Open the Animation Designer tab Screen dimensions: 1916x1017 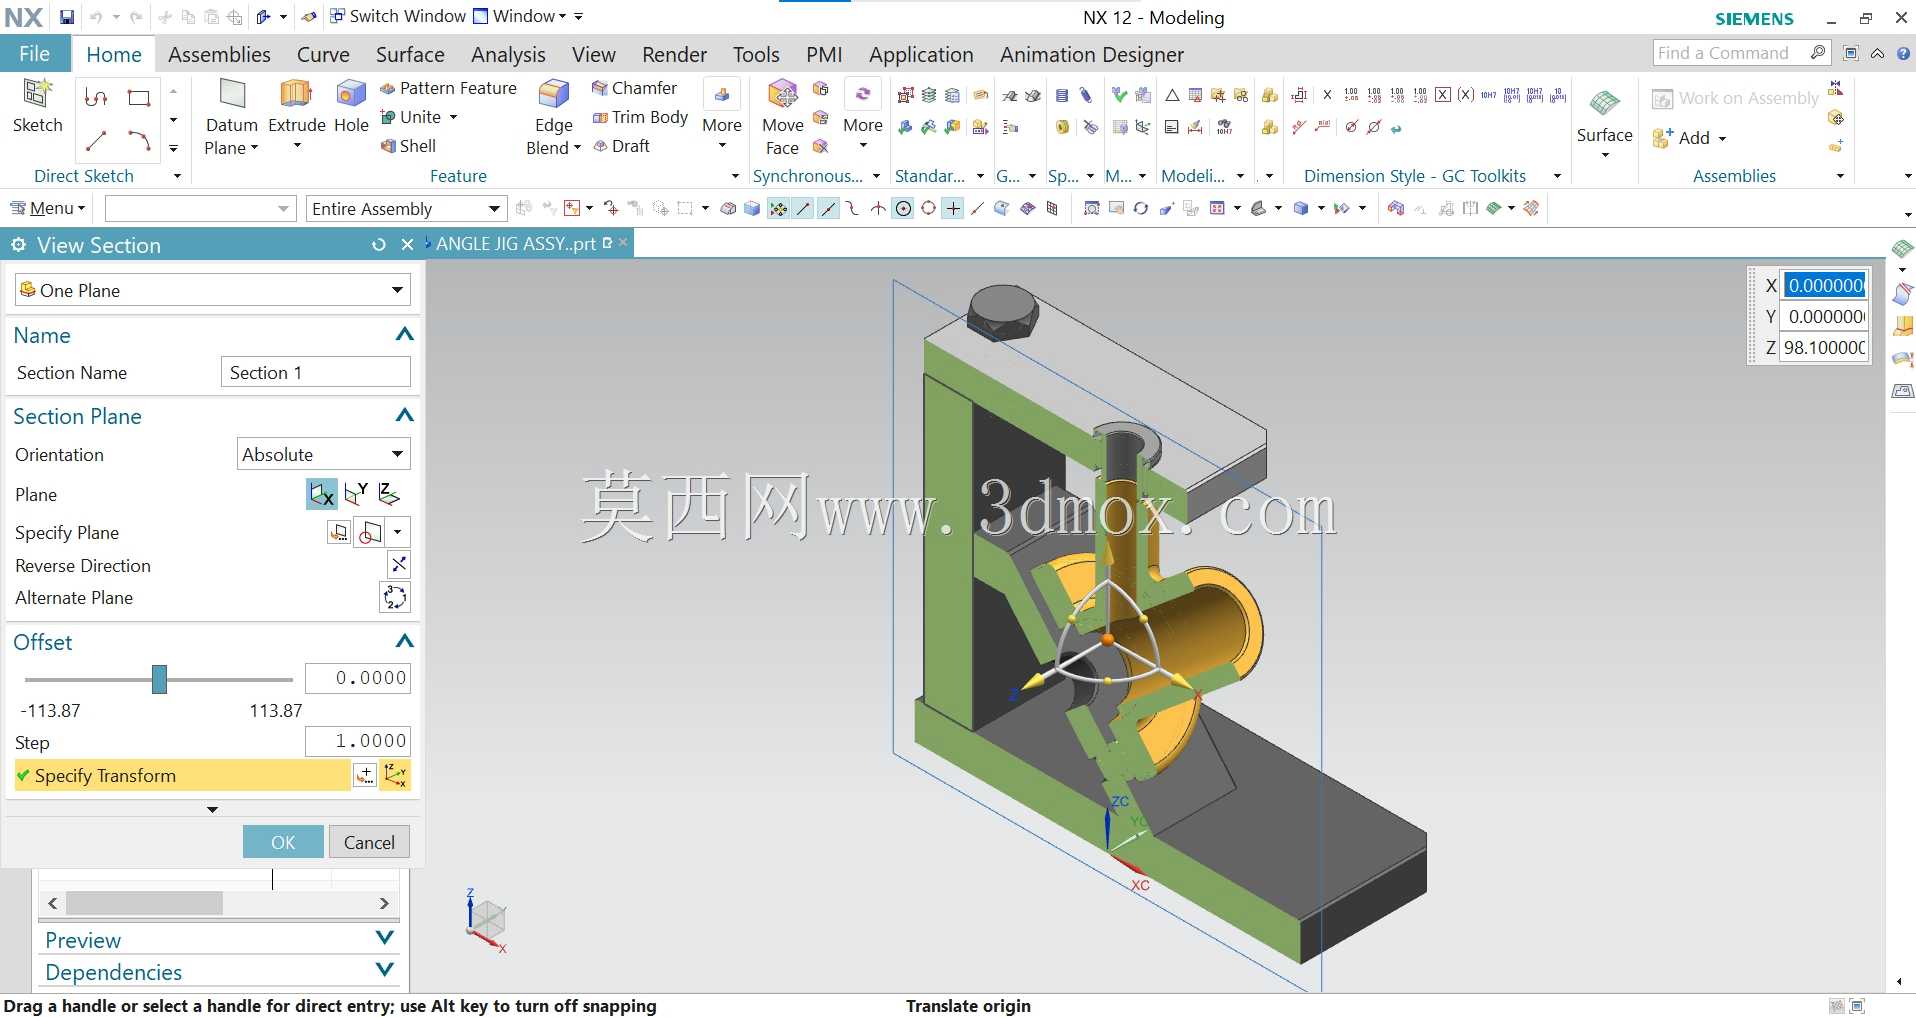(x=1092, y=54)
